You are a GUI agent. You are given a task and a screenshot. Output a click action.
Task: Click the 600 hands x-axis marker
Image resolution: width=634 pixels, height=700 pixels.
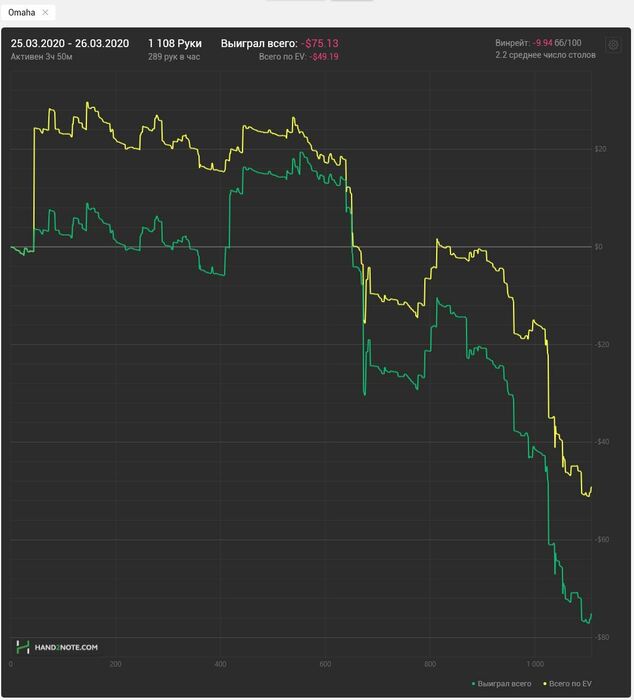(x=325, y=664)
